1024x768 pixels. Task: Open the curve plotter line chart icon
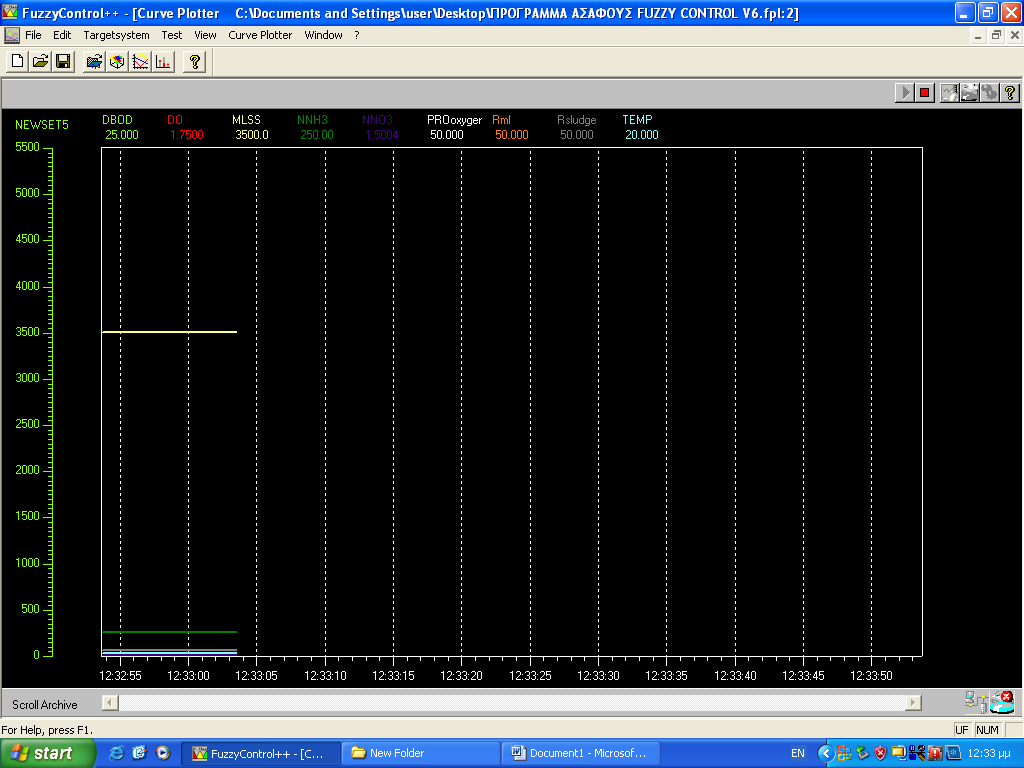tap(140, 61)
